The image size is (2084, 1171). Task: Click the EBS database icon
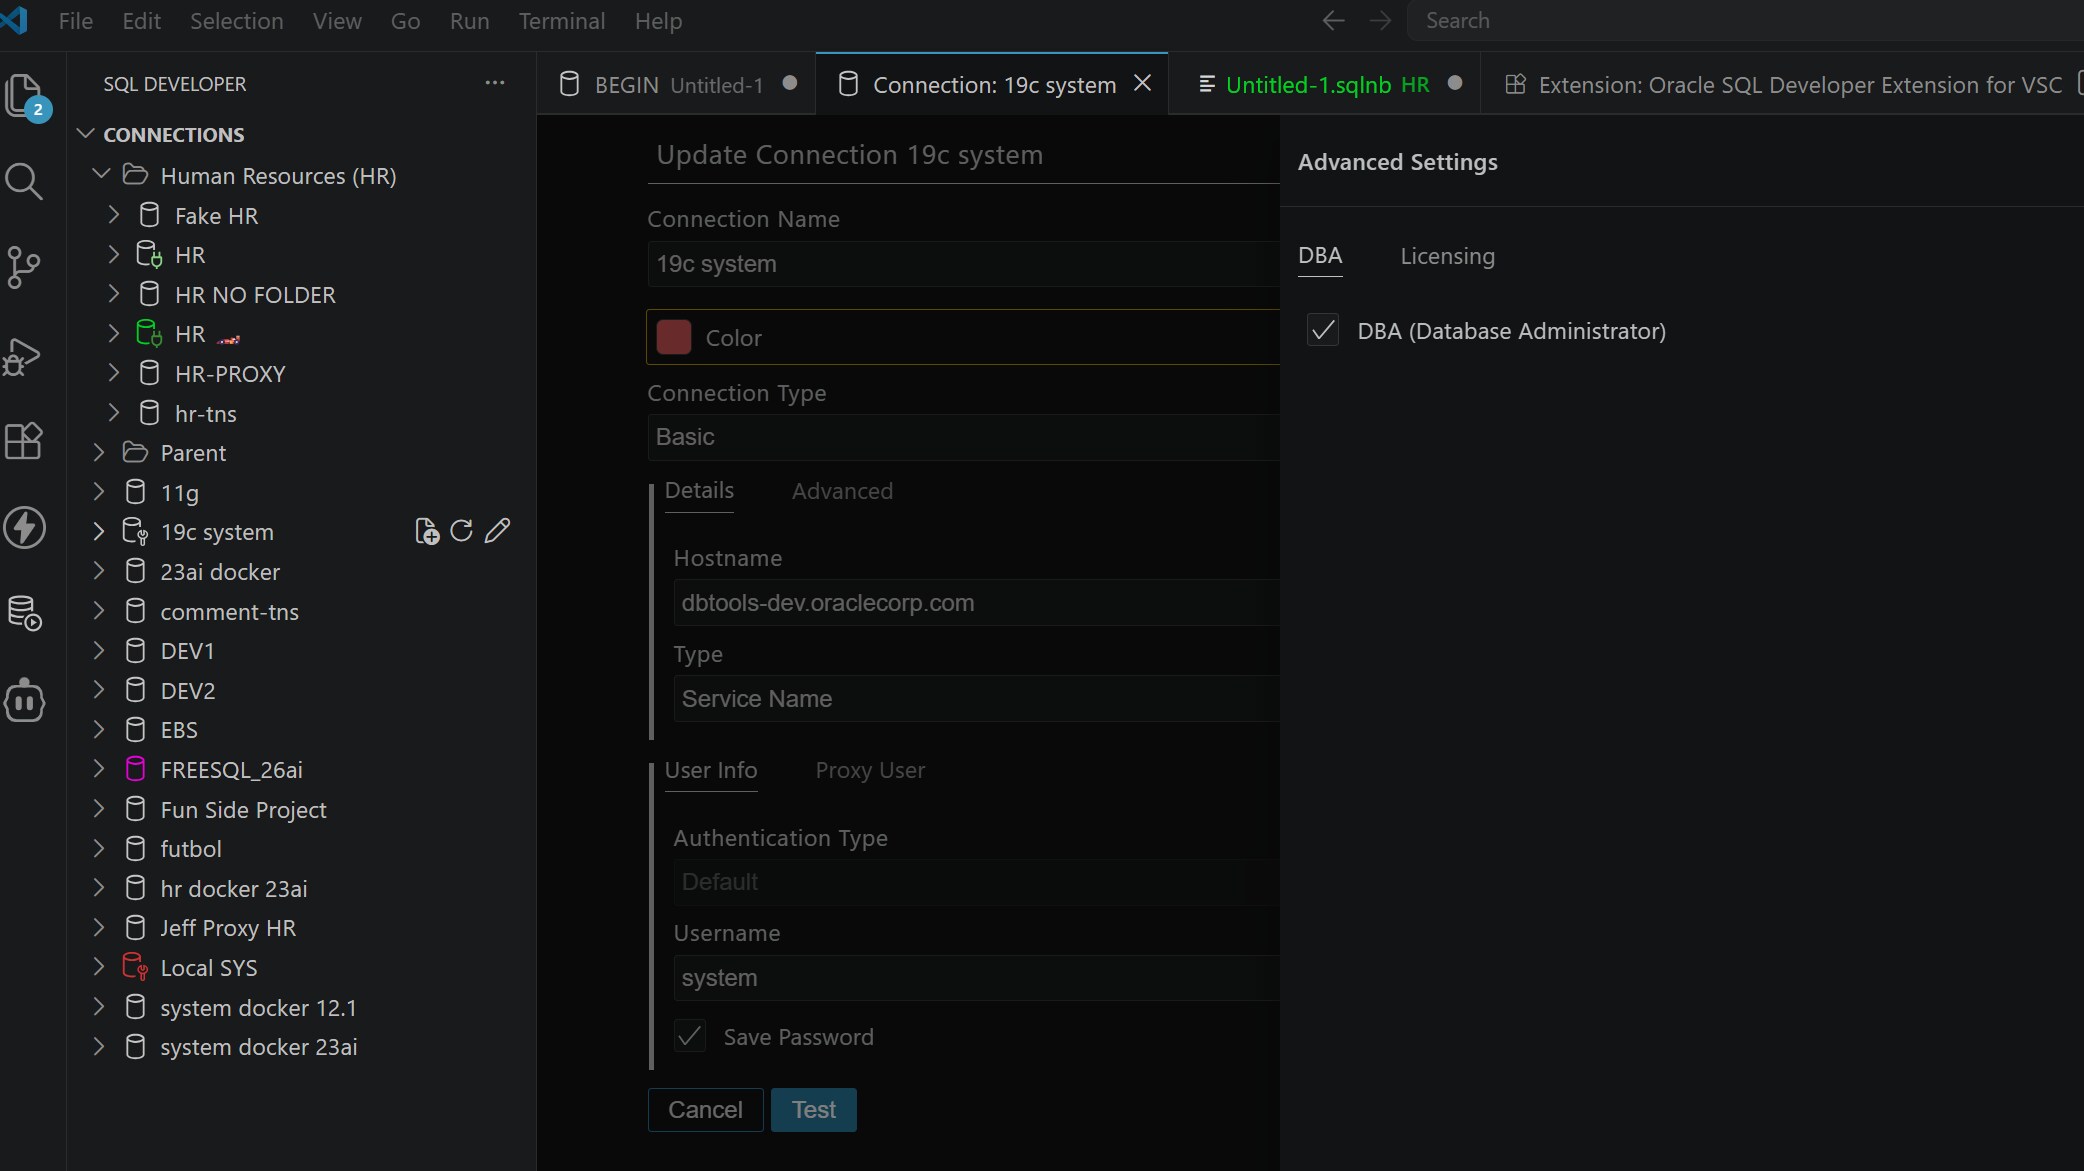pos(135,729)
